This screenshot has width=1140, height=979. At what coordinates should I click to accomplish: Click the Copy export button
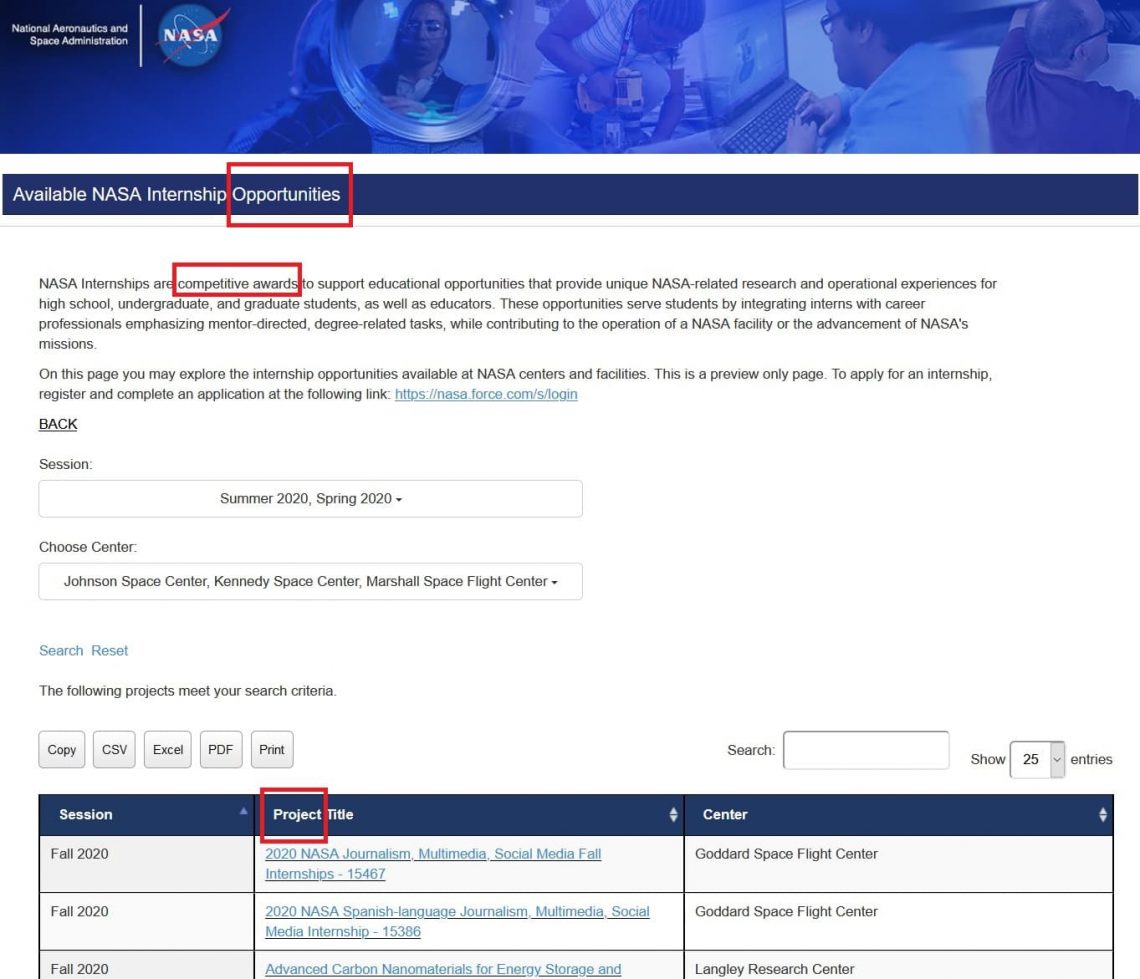tap(62, 750)
